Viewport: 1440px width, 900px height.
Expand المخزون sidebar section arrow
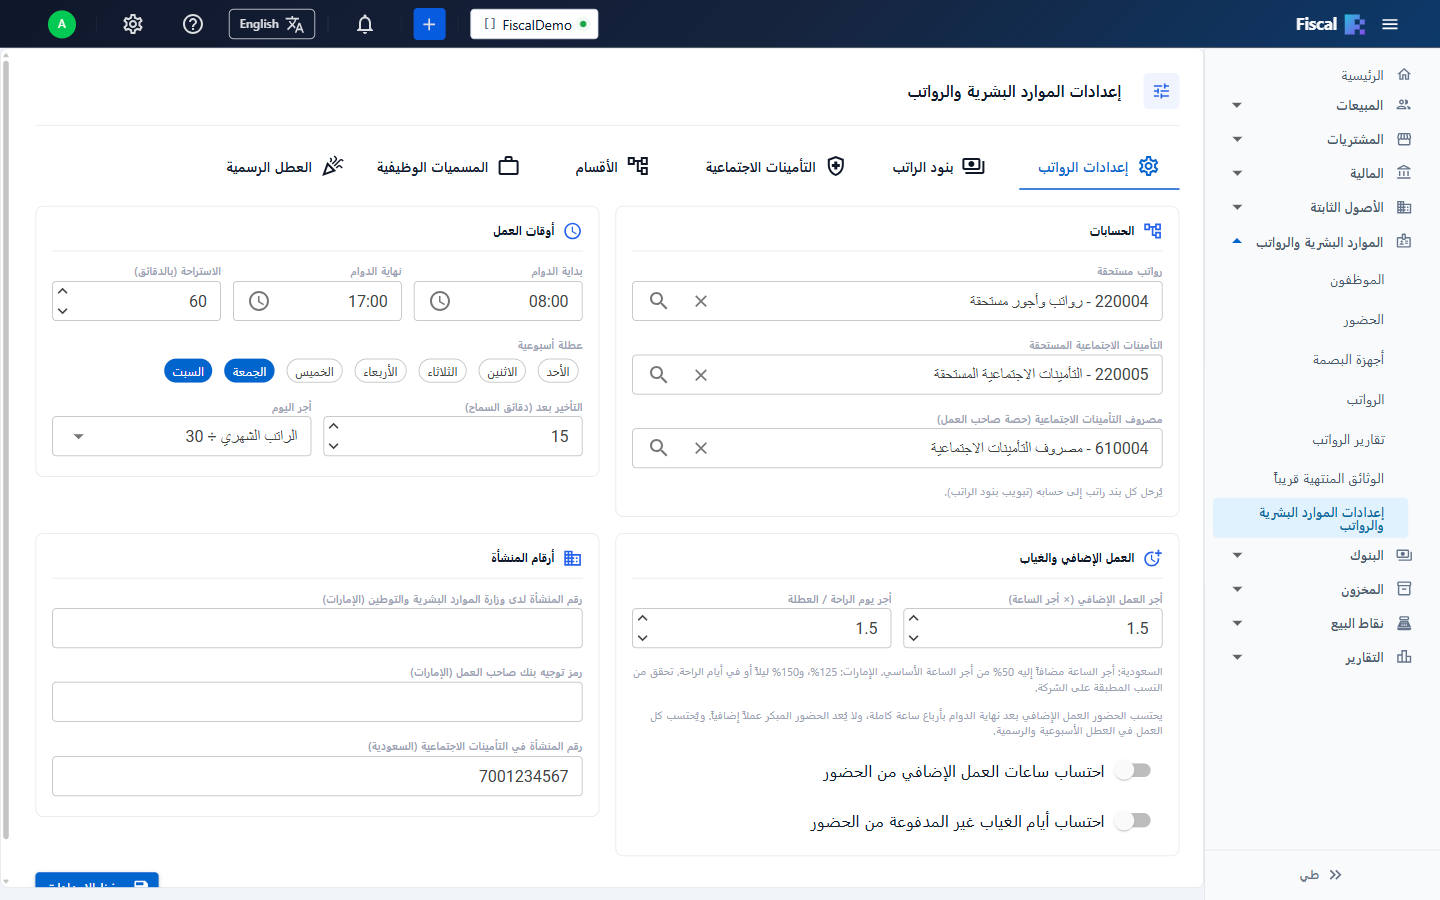pos(1237,589)
